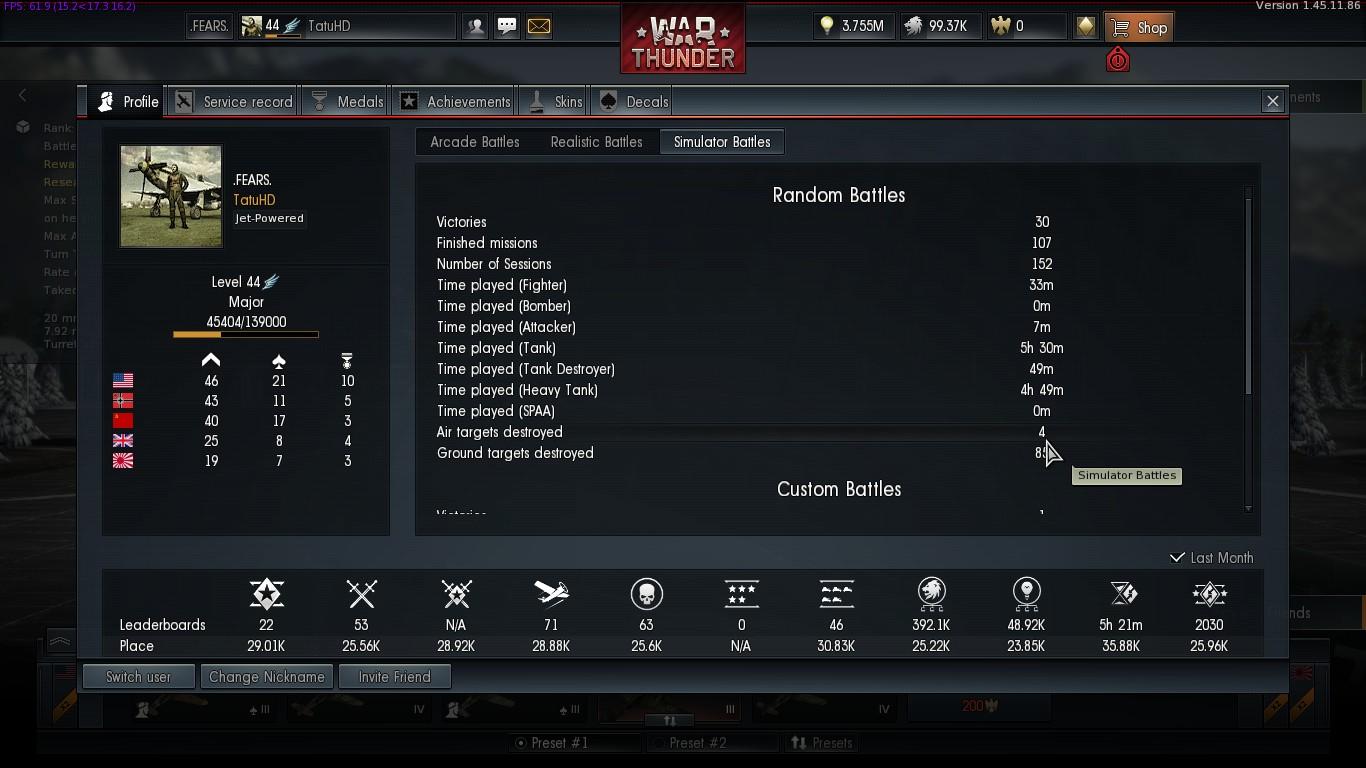The height and width of the screenshot is (768, 1366).
Task: Open the mail envelope icon
Action: [539, 27]
